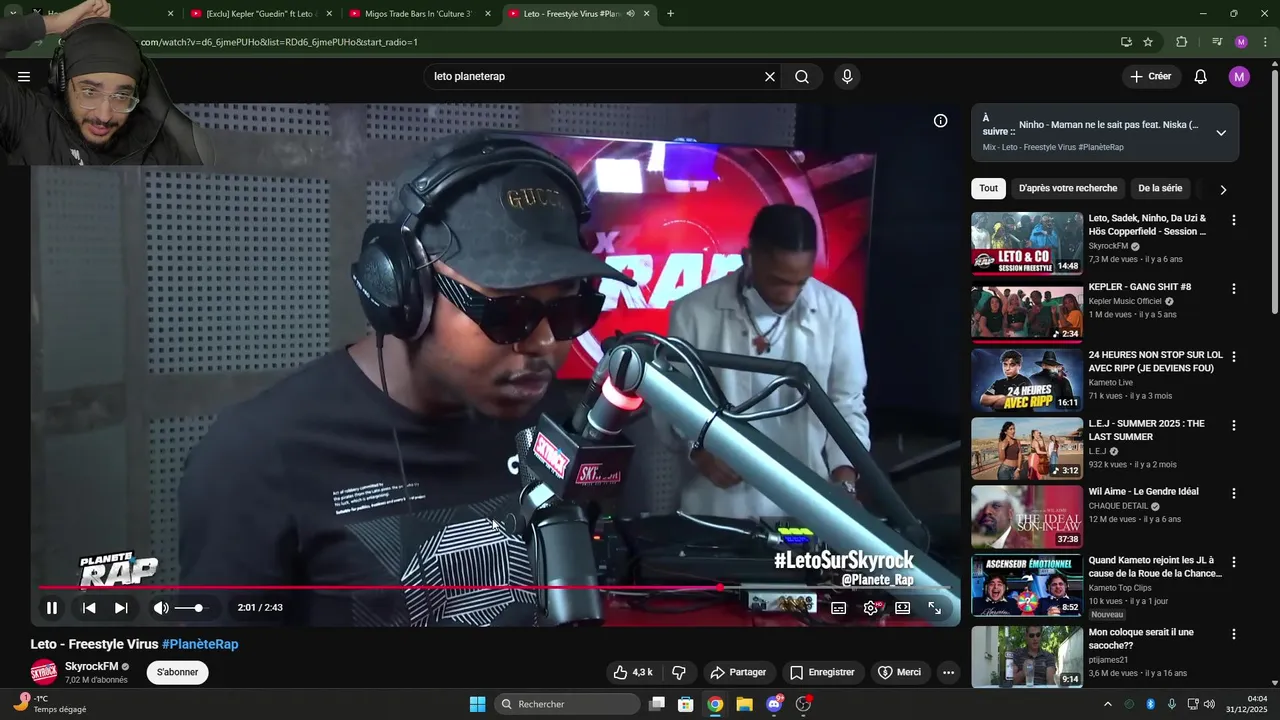1280x720 pixels.
Task: Subscribe with the S'abonner button
Action: tap(178, 672)
